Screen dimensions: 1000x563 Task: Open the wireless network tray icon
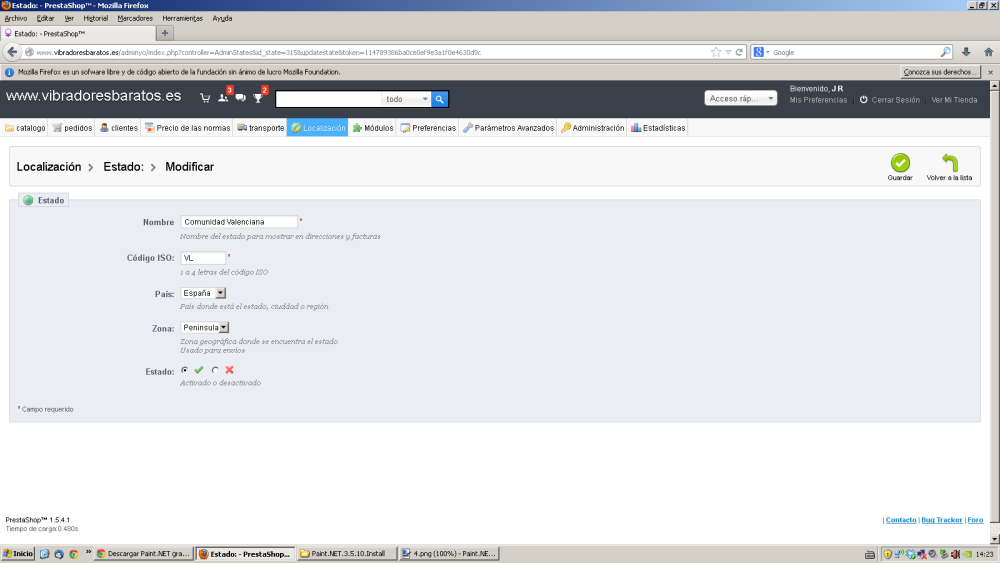[x=899, y=554]
